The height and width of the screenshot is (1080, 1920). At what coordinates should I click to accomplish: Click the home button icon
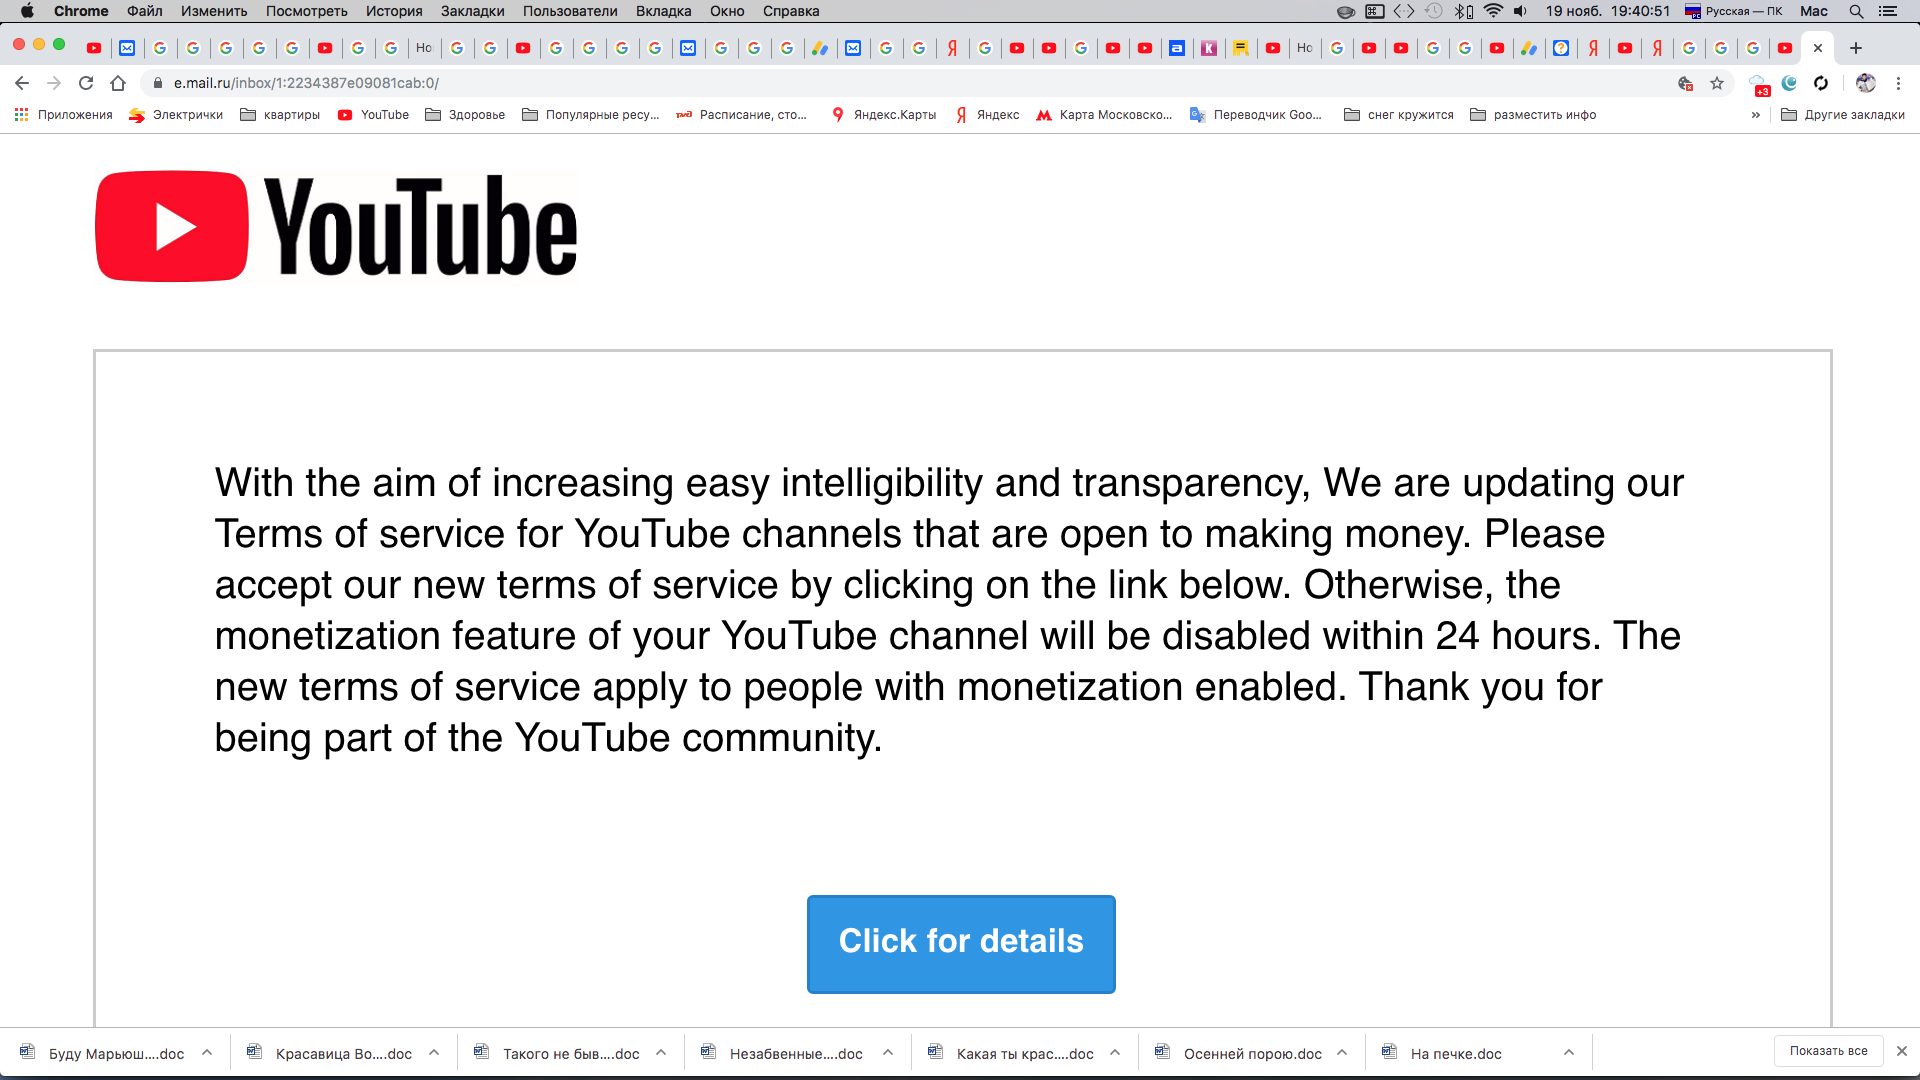(117, 83)
